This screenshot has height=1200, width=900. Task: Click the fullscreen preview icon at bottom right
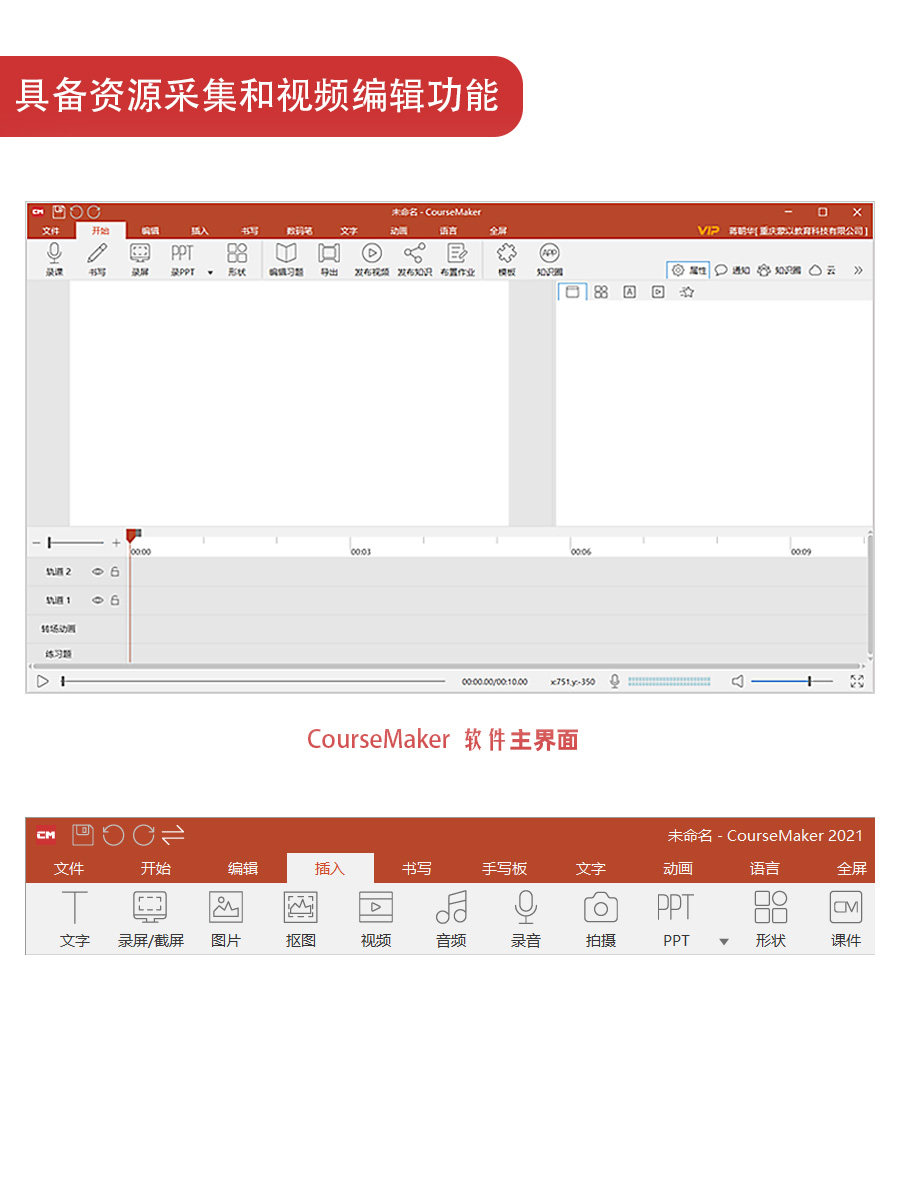pyautogui.click(x=857, y=681)
